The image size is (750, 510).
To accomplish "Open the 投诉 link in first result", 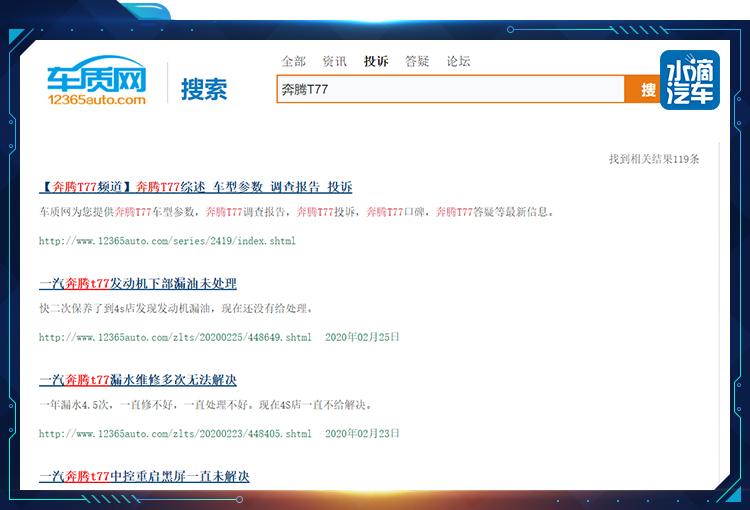I will (x=340, y=187).
